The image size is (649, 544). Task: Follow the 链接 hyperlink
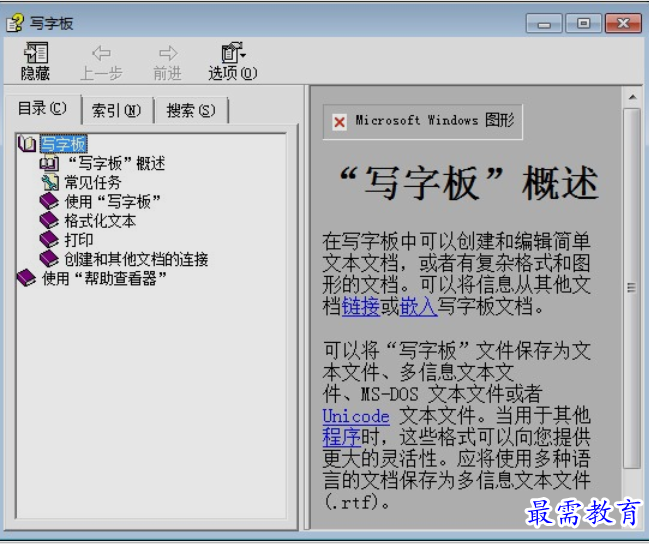(361, 307)
